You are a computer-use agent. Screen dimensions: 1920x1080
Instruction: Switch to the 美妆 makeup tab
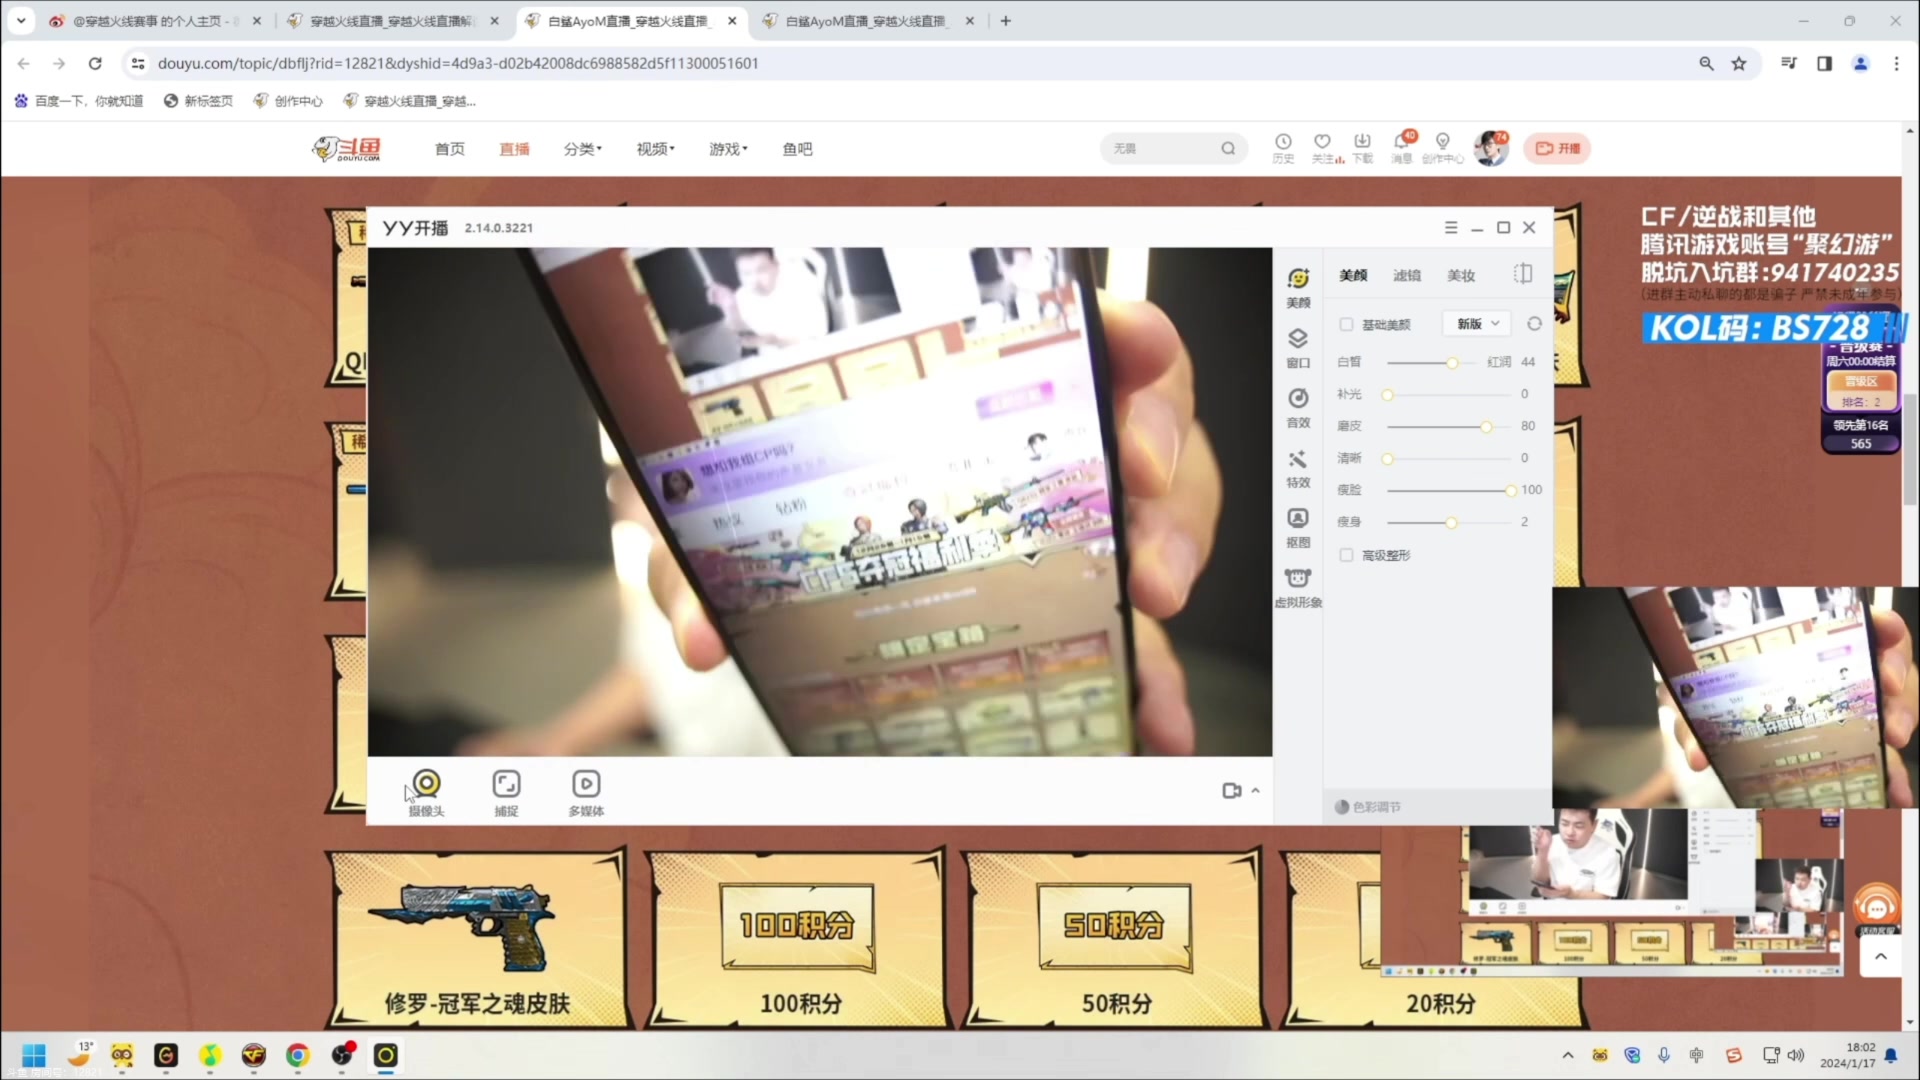click(1461, 275)
